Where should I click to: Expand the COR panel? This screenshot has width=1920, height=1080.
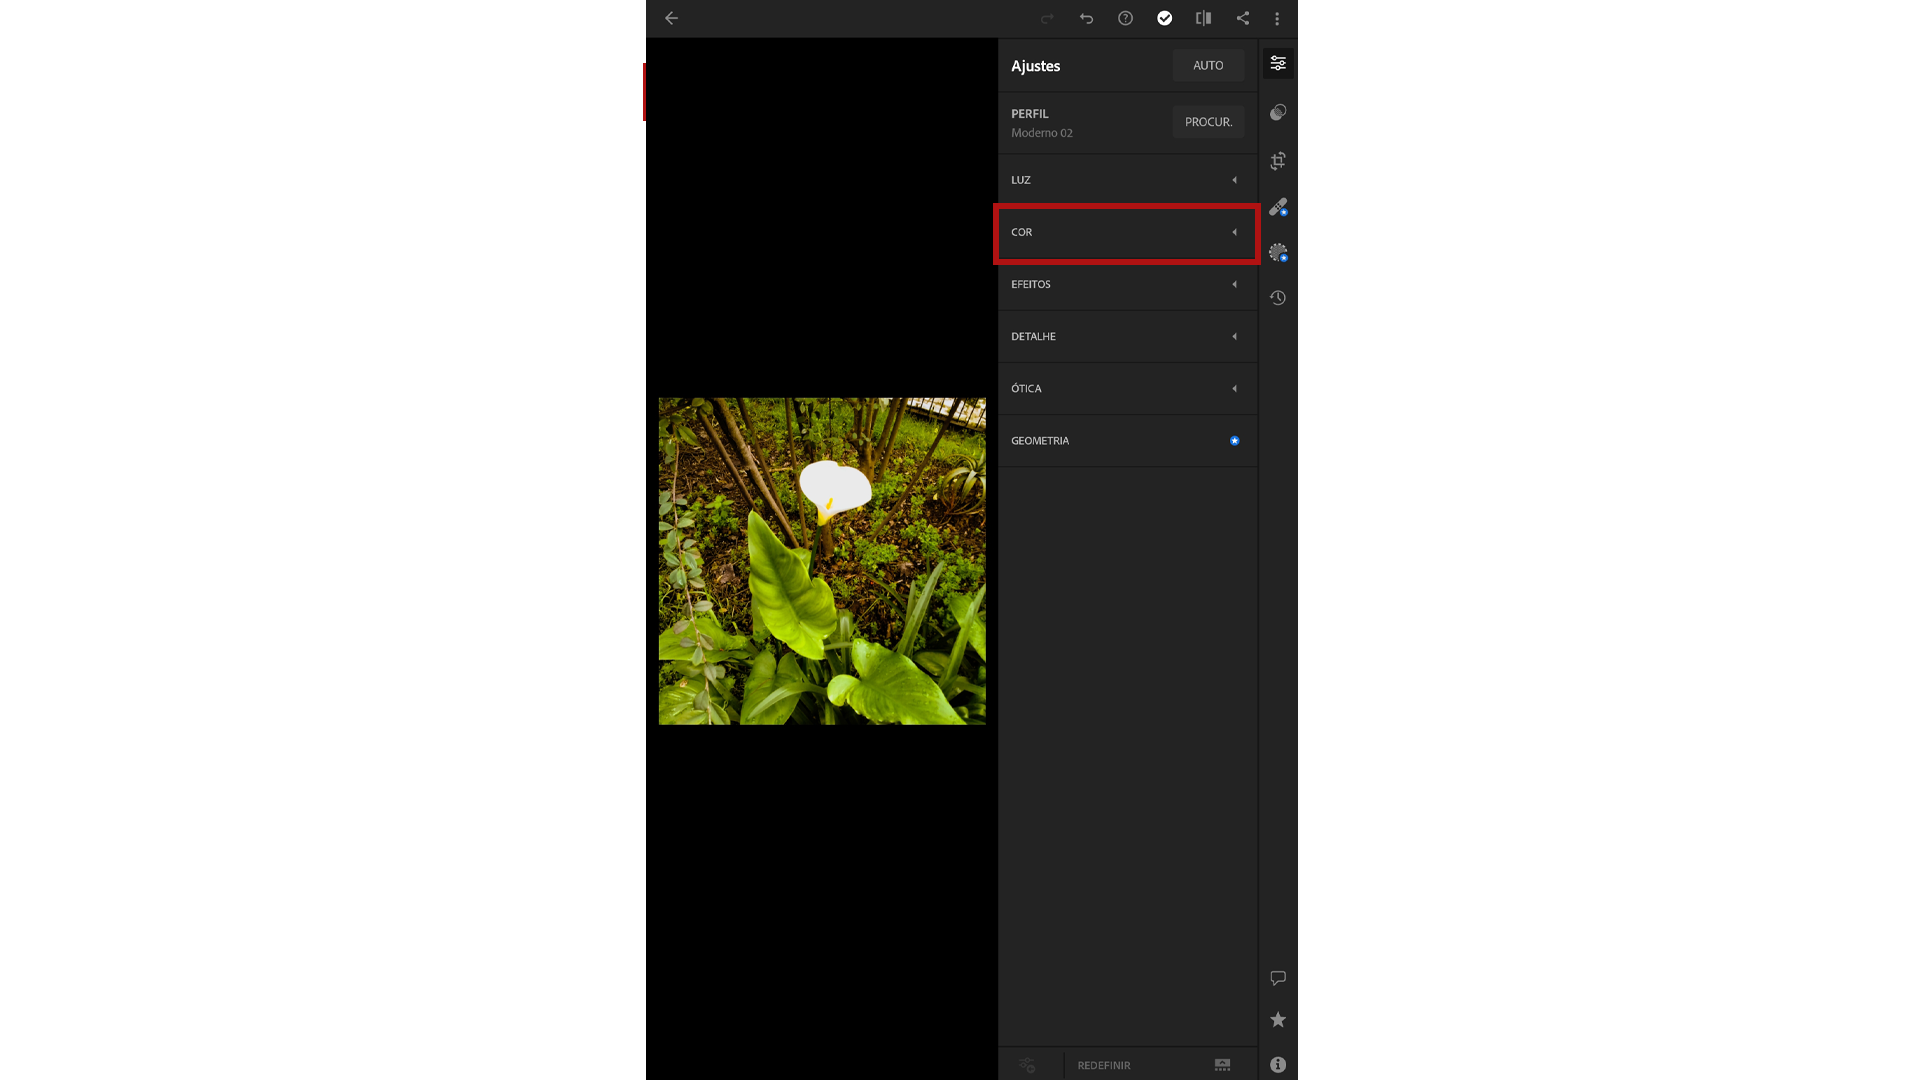pos(1127,232)
